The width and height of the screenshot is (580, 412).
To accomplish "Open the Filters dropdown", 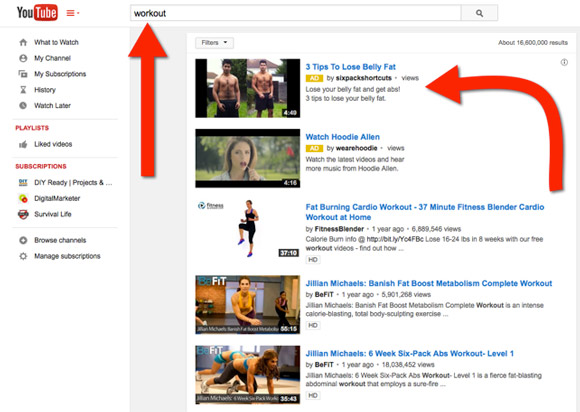I will coord(214,43).
